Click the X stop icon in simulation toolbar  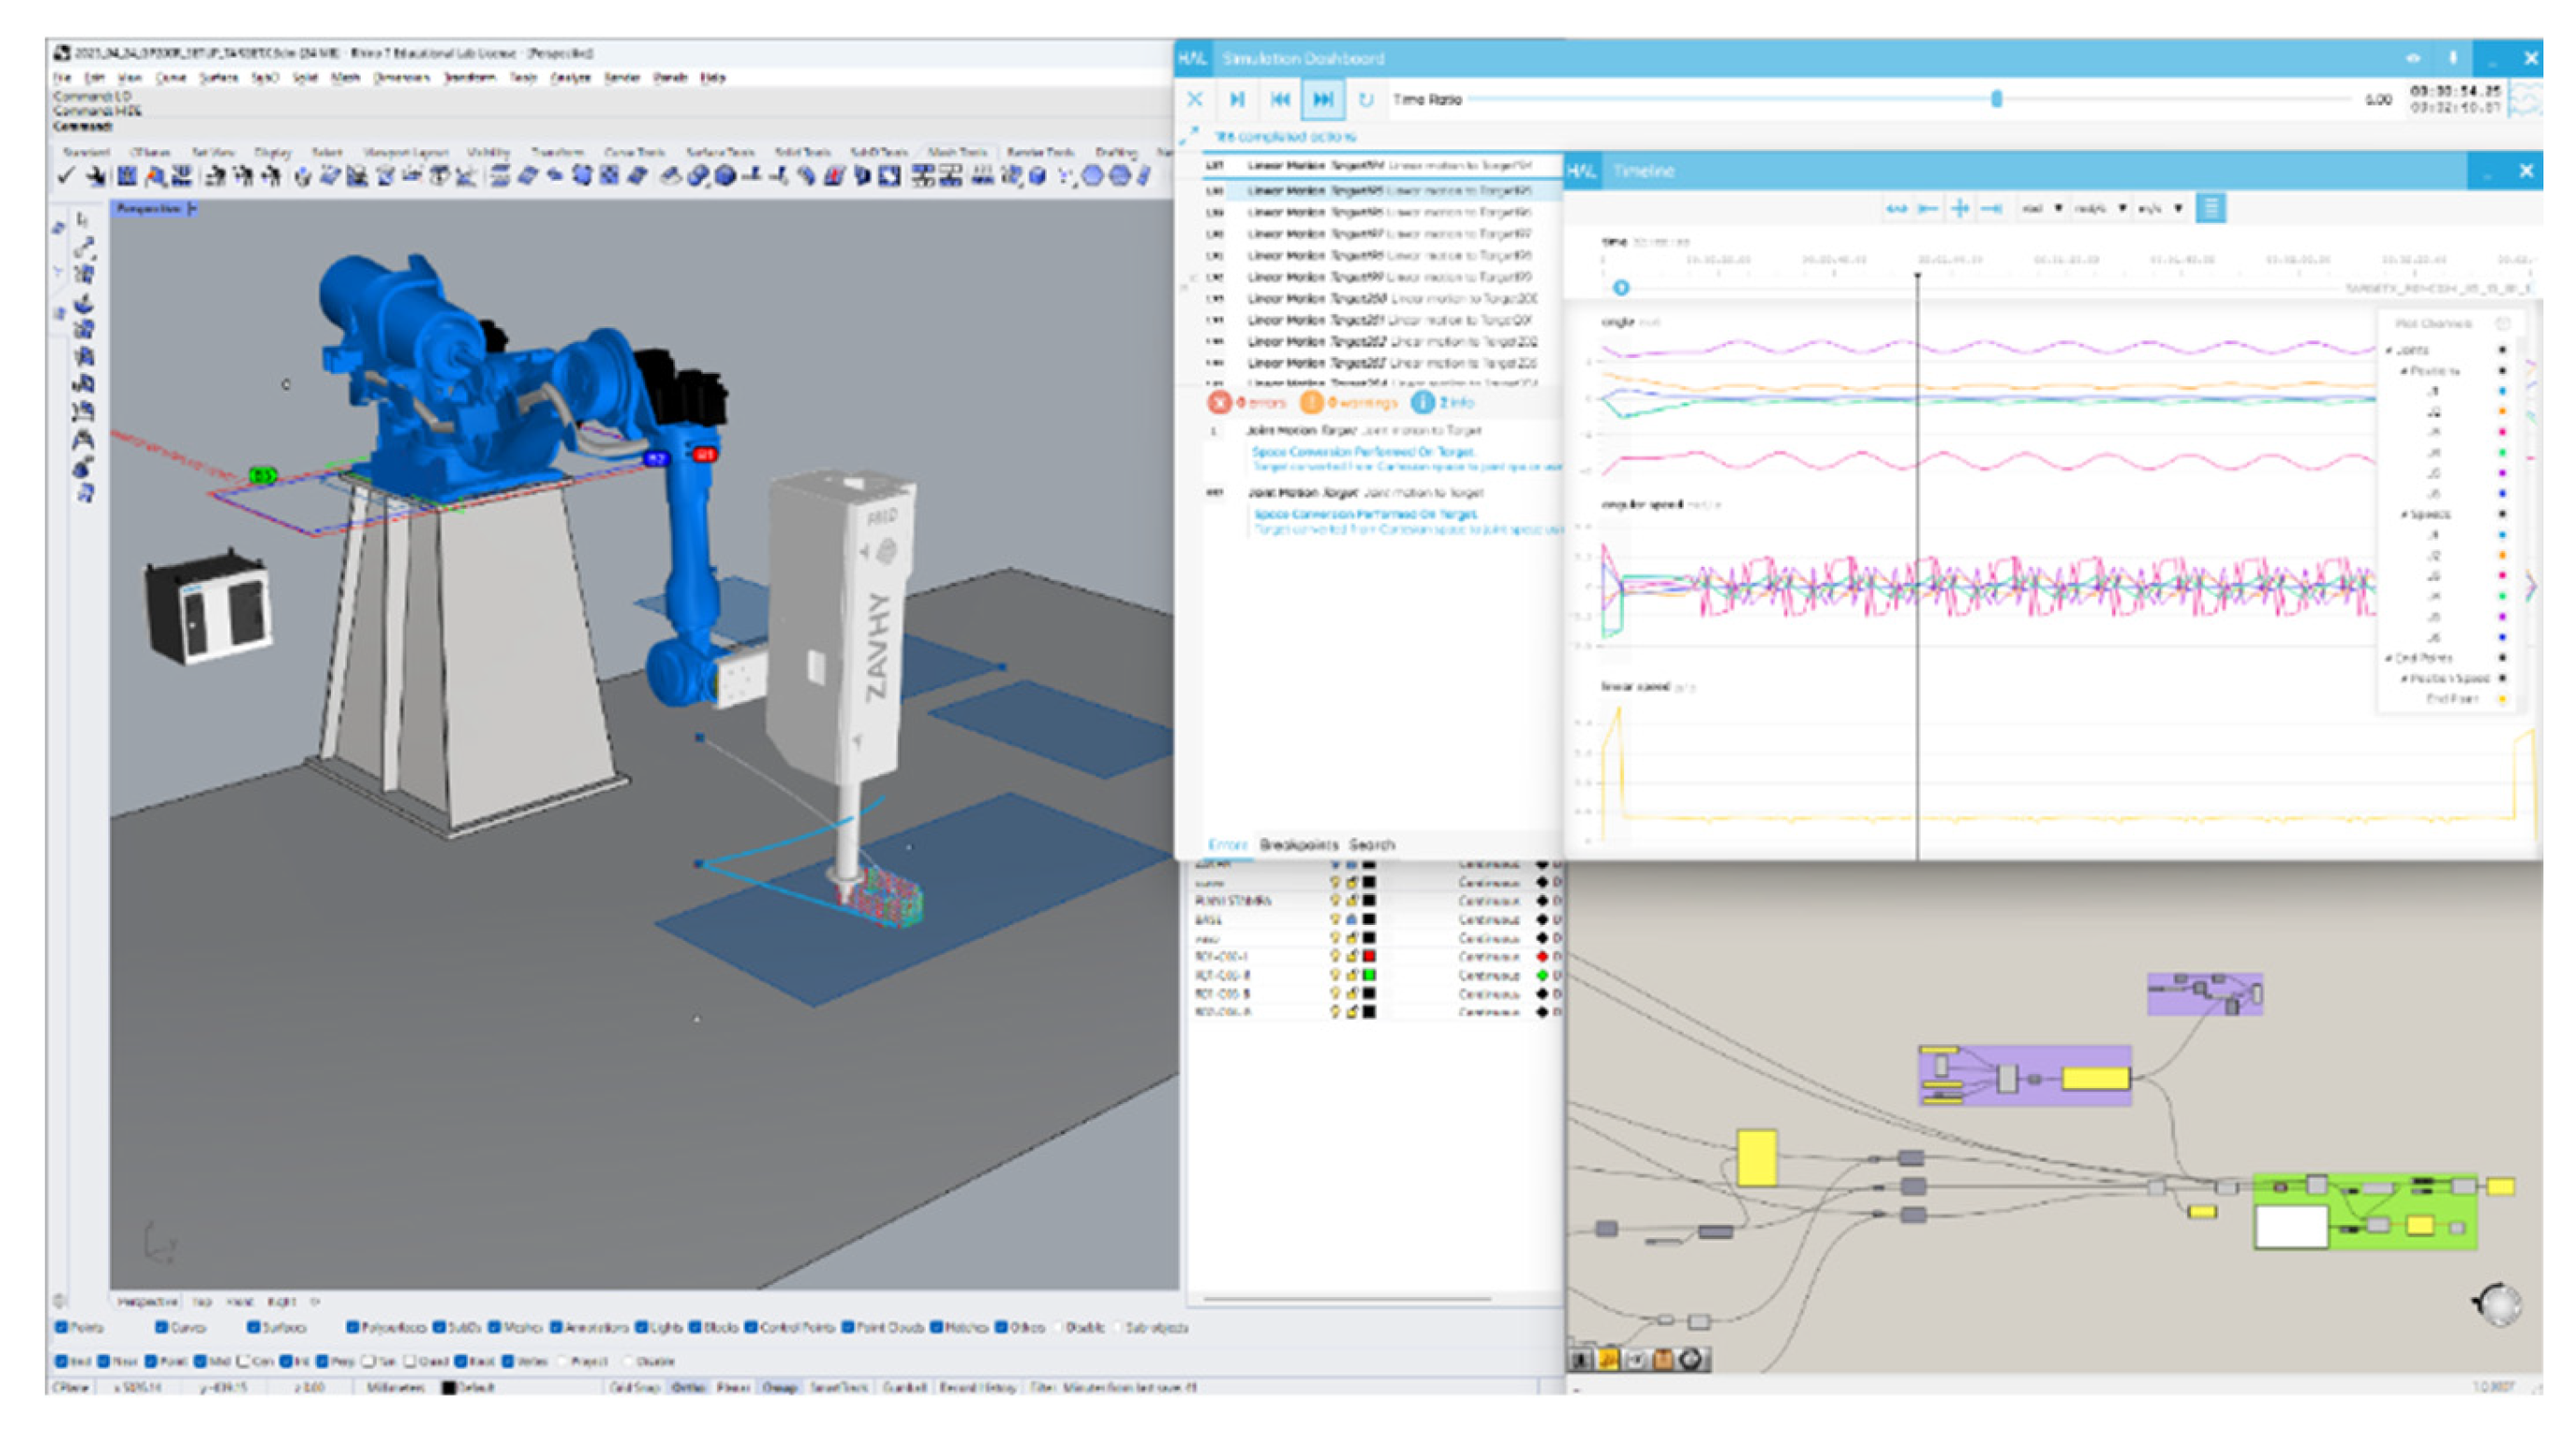[x=1195, y=99]
